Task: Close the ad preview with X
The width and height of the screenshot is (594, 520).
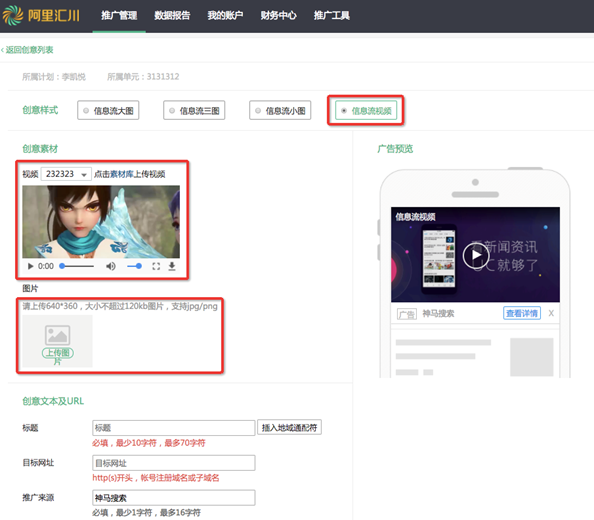Action: [x=551, y=313]
